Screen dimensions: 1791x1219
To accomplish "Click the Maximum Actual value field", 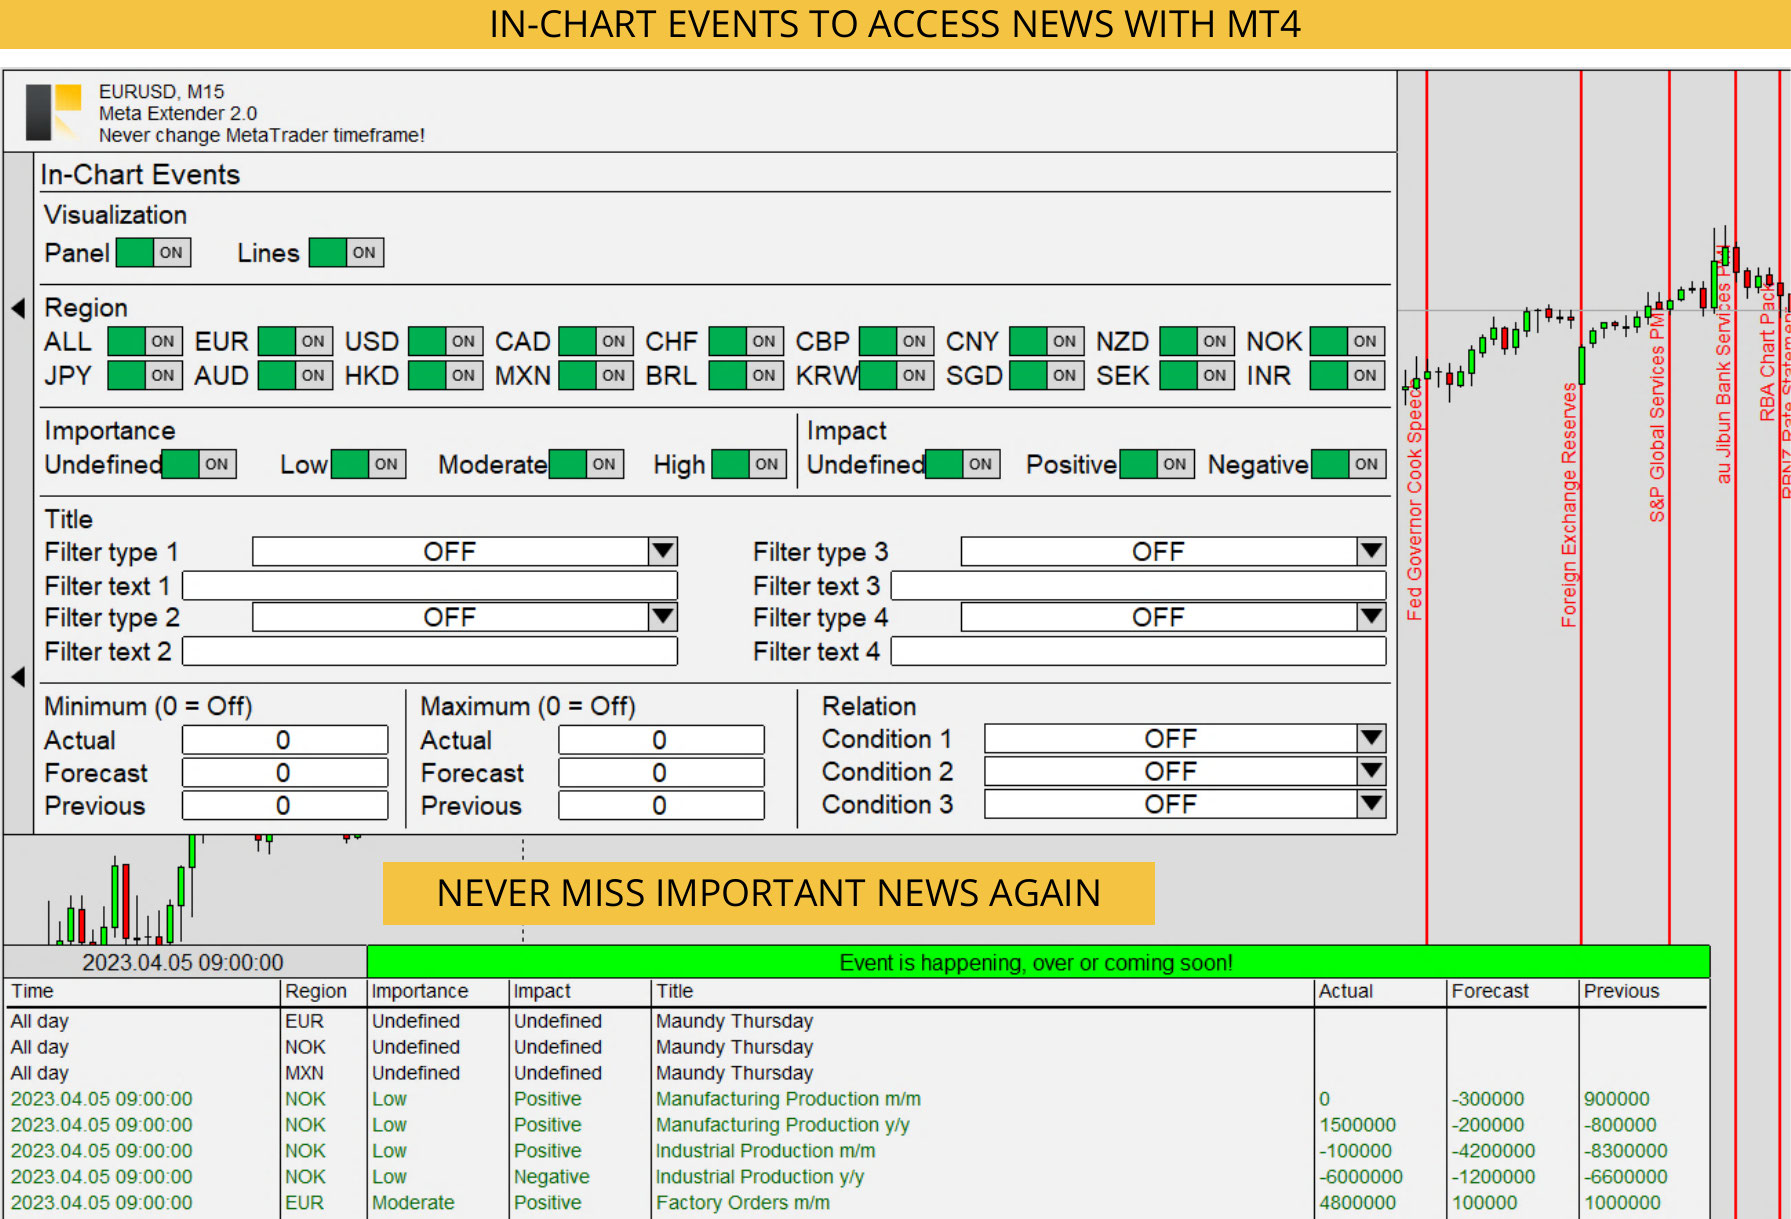I will coord(661,740).
